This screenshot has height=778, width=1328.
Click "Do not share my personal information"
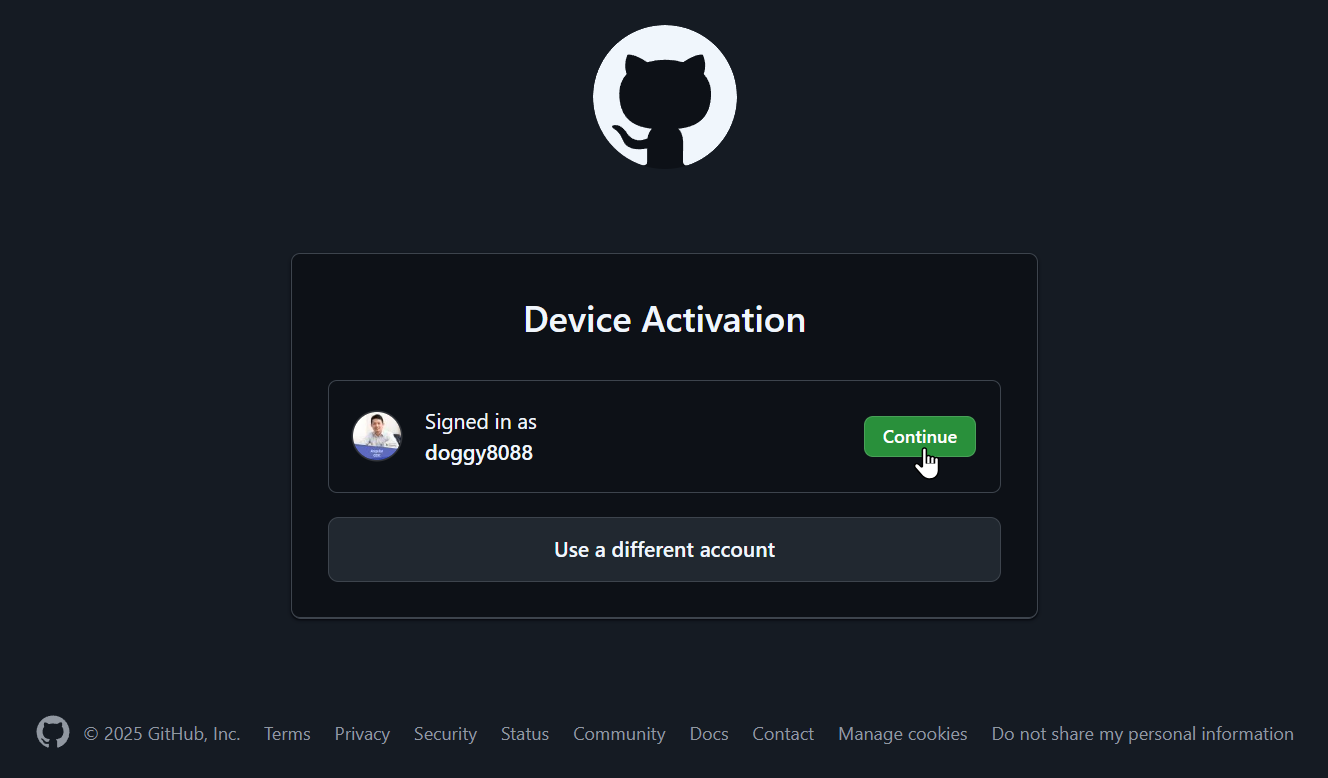(1142, 733)
